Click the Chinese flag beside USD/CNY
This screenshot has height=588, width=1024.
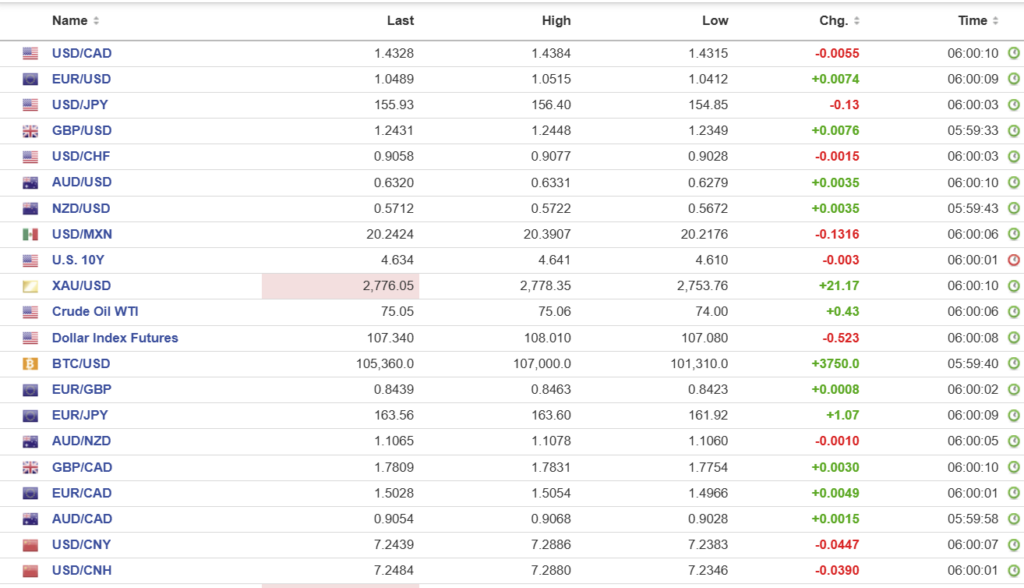click(30, 545)
